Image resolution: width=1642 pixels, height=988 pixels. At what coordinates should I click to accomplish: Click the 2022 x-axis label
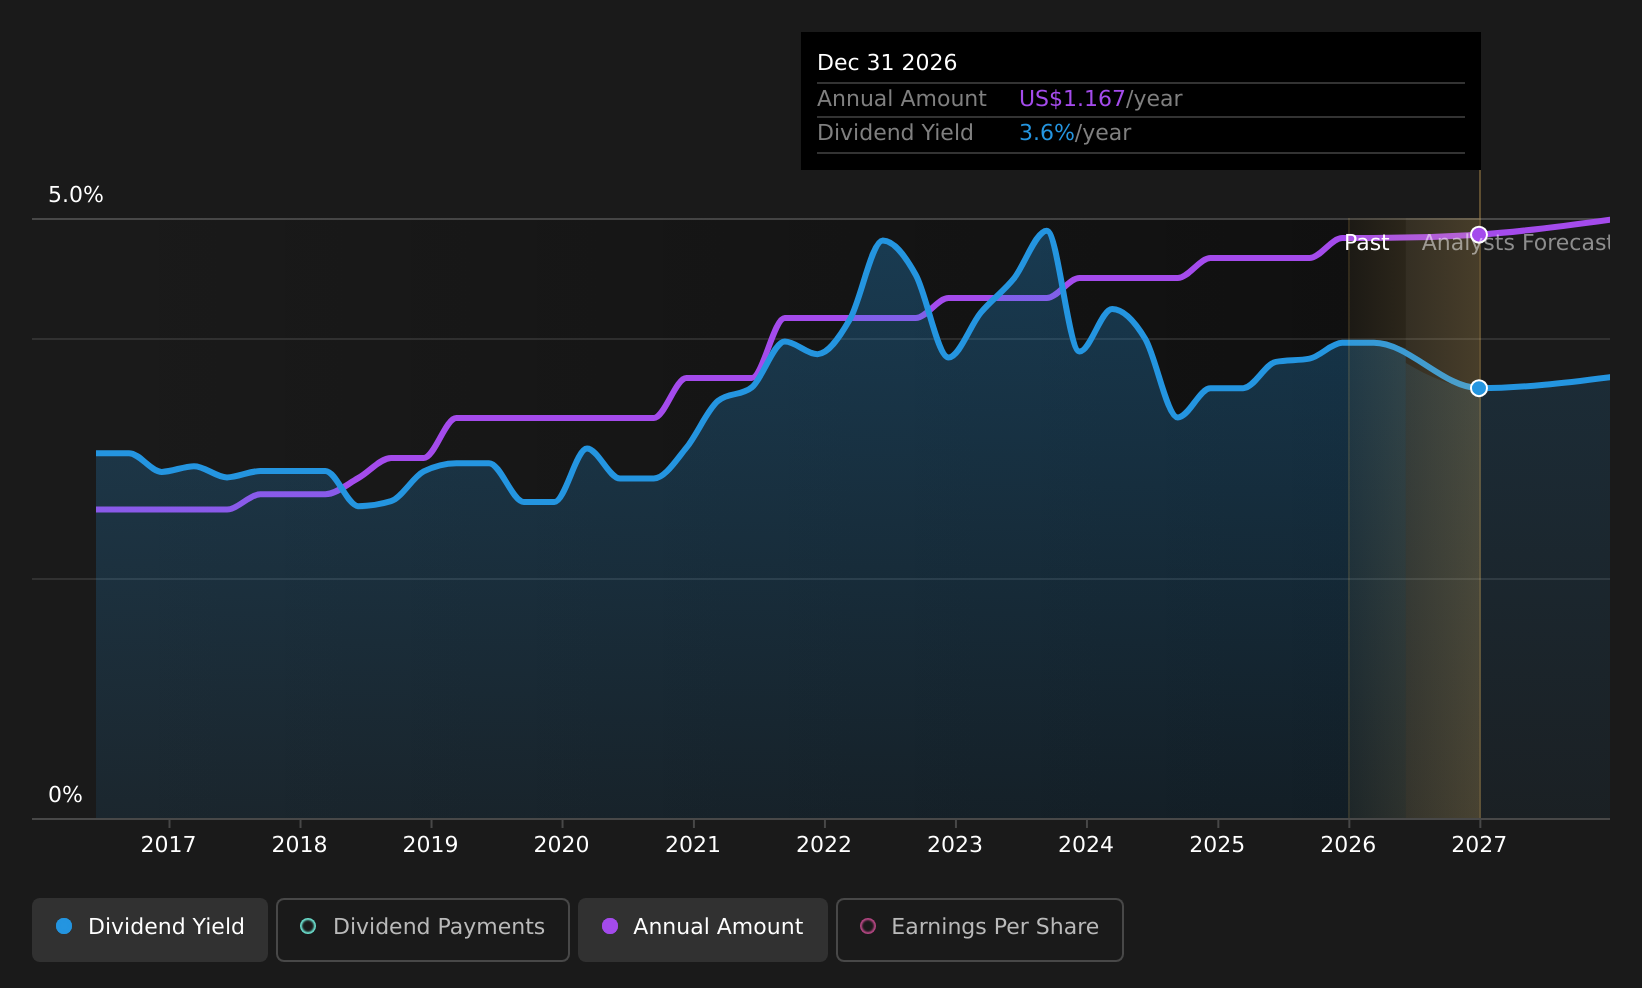824,845
